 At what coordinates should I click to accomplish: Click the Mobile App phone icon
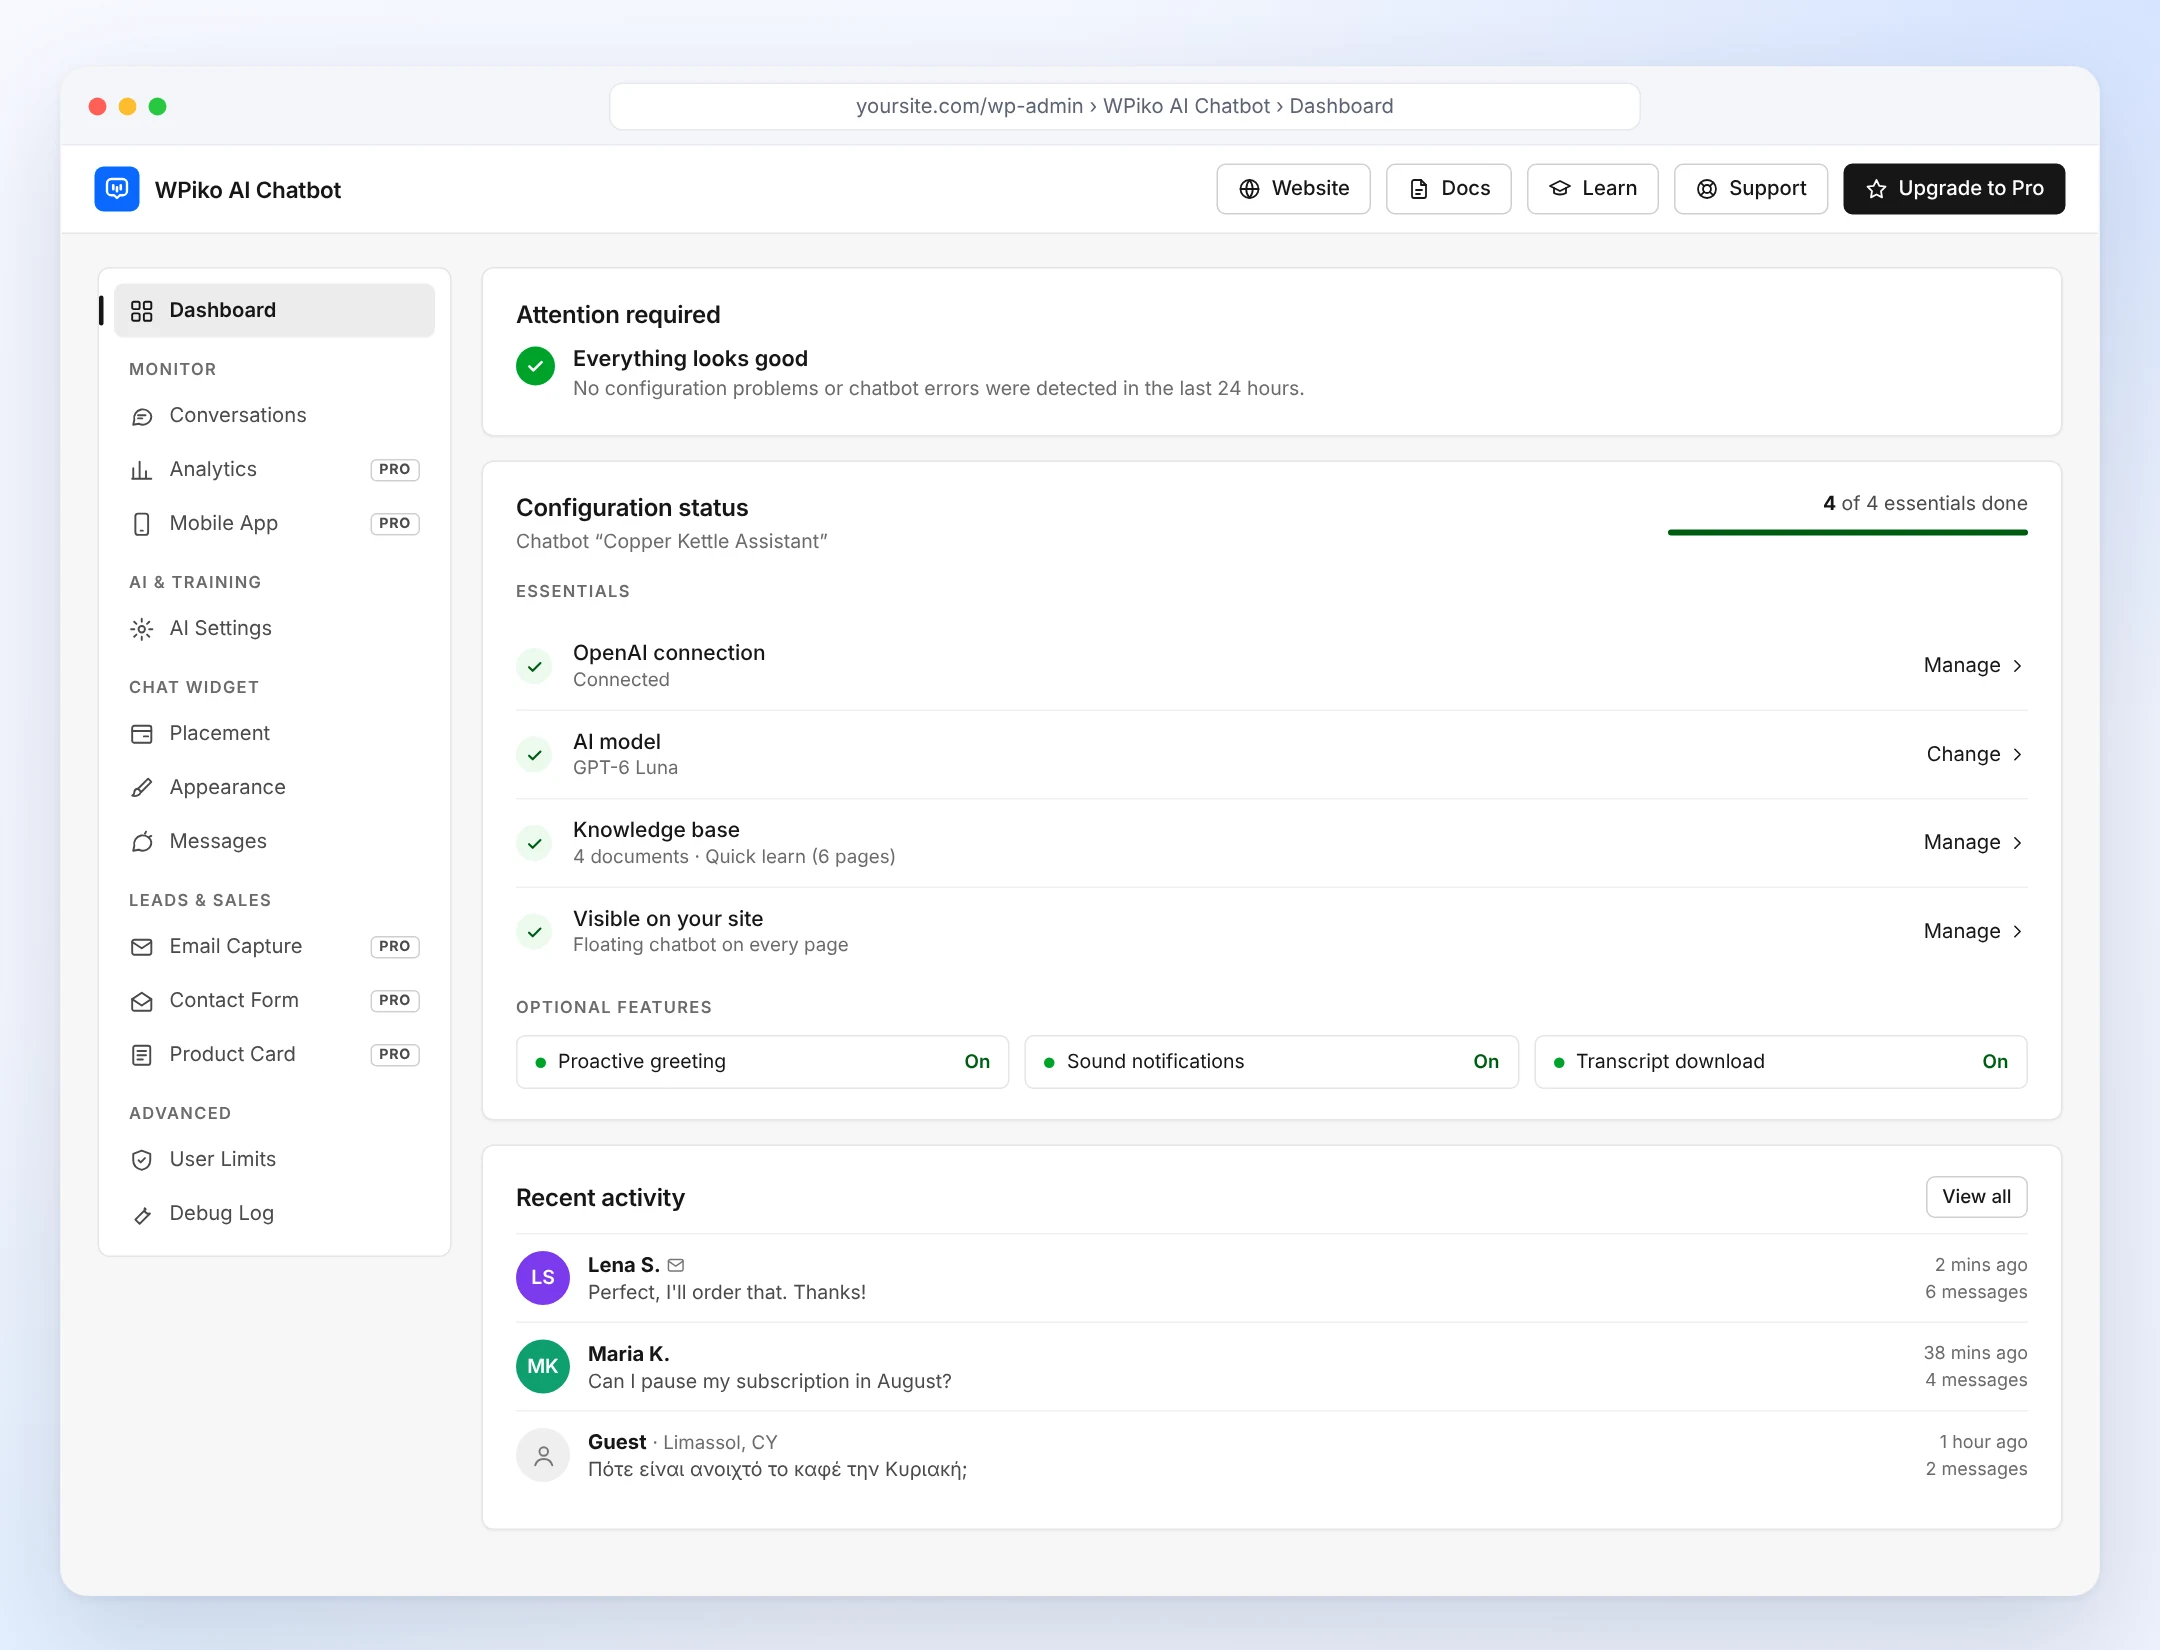[x=142, y=524]
